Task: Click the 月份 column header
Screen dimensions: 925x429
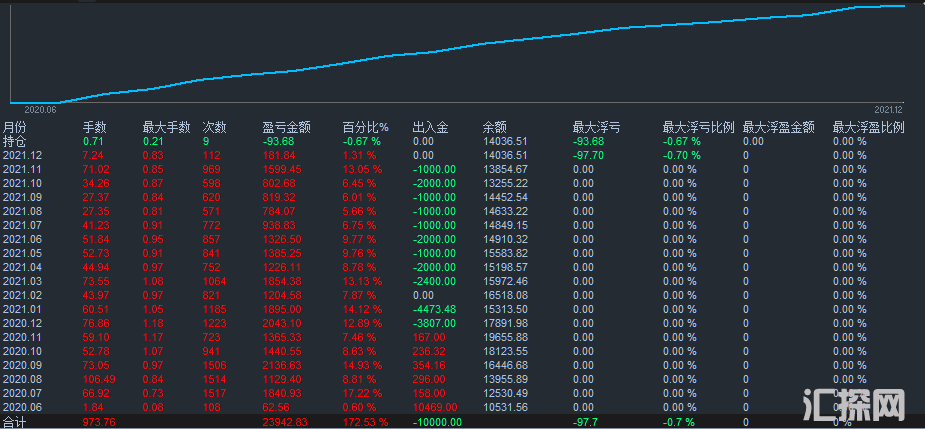Action: (x=14, y=127)
